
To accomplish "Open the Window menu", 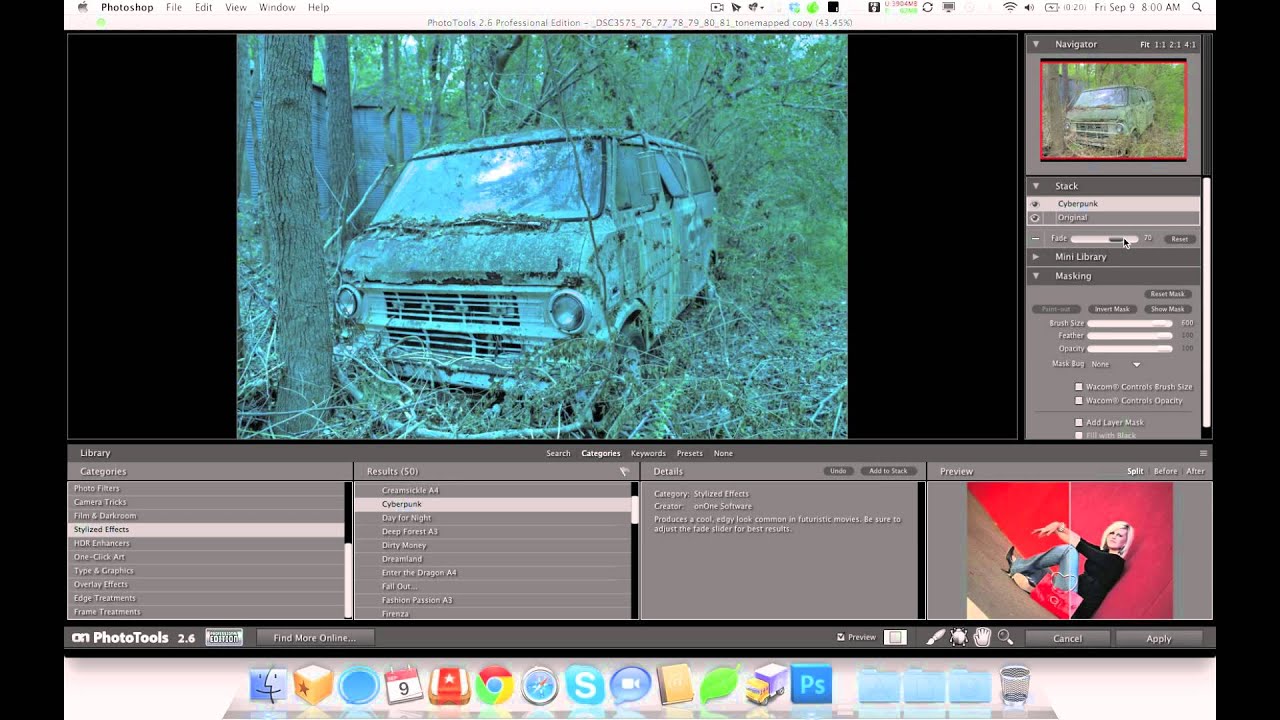I will pos(277,7).
